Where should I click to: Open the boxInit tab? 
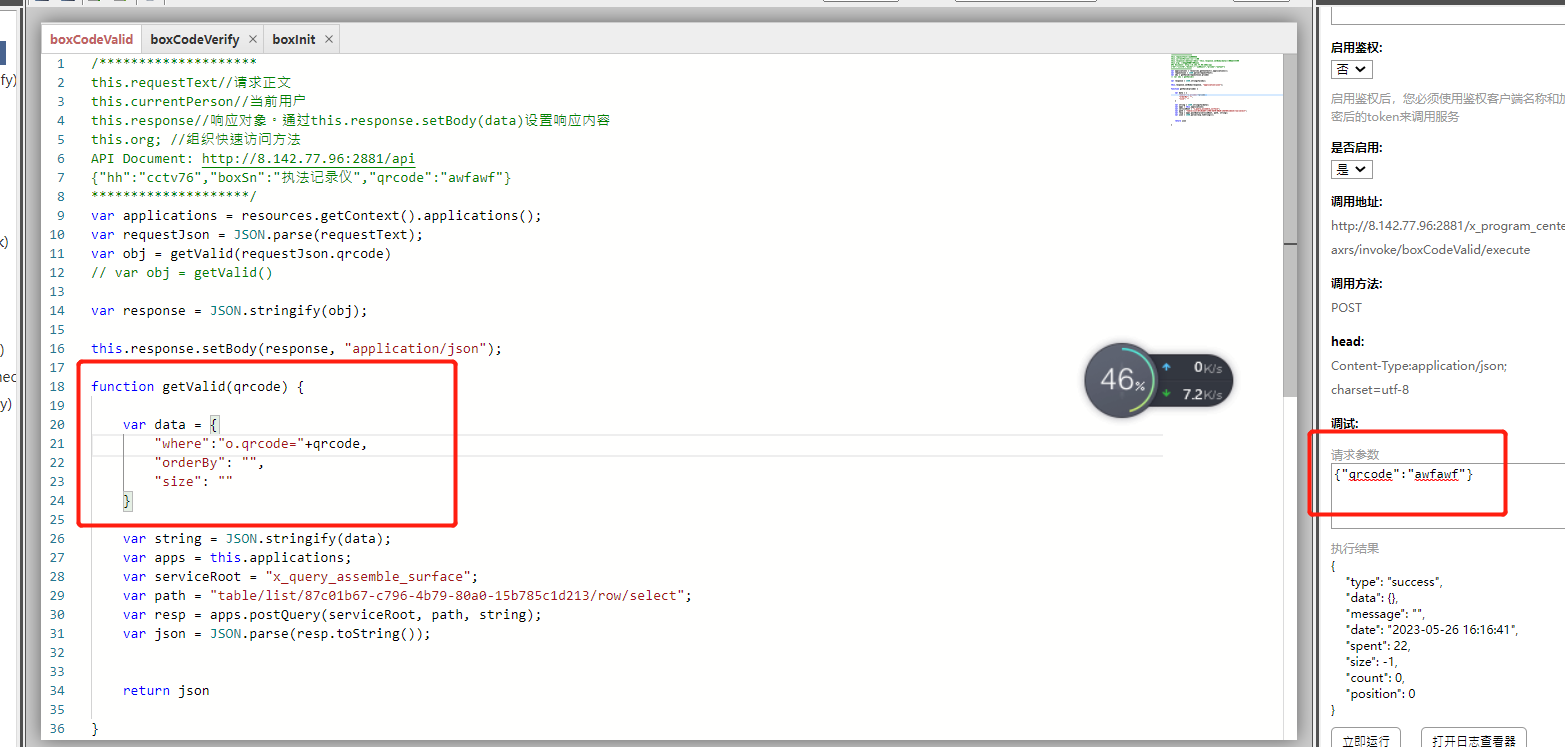(294, 39)
